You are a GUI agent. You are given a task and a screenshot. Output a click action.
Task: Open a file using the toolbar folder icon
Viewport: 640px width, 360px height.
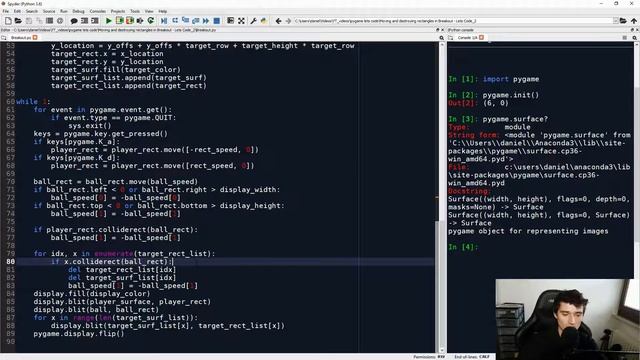[18, 20]
